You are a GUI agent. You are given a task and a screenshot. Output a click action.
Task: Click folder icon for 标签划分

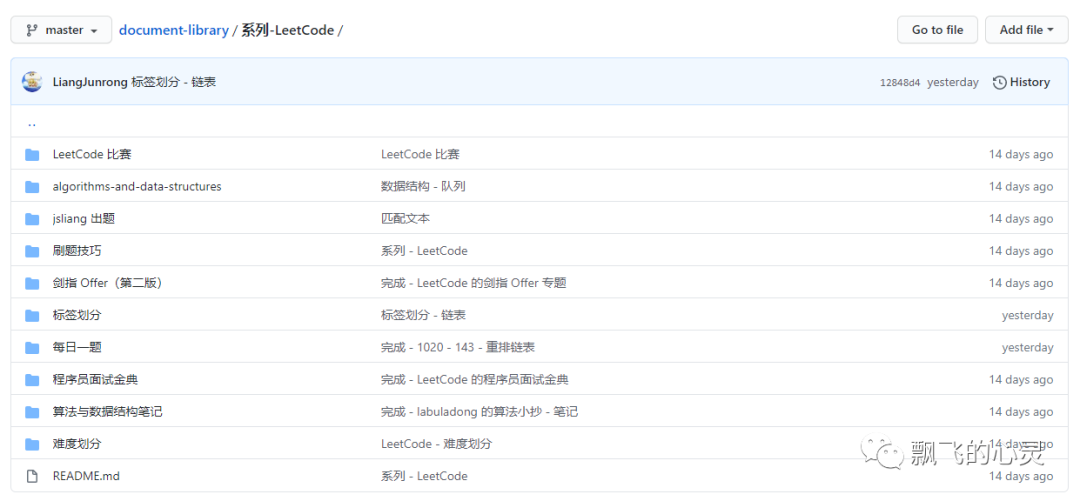coord(32,316)
